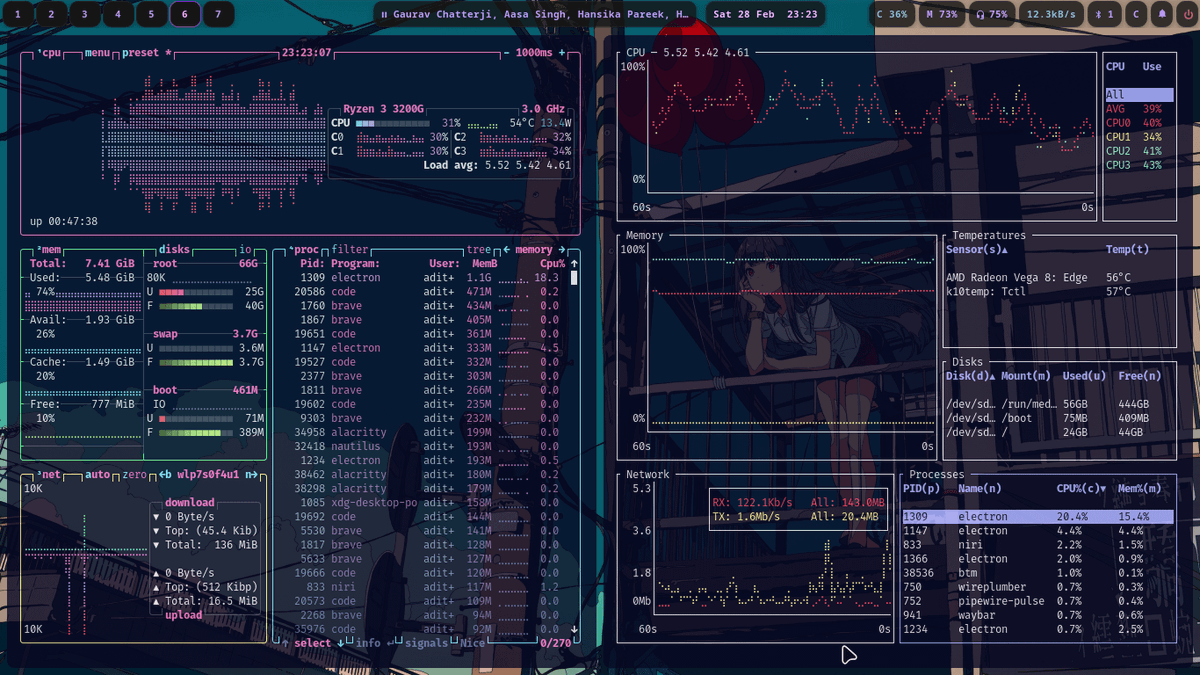This screenshot has width=1200, height=675.
Task: Select the wireplumber process row
Action: point(1038,587)
